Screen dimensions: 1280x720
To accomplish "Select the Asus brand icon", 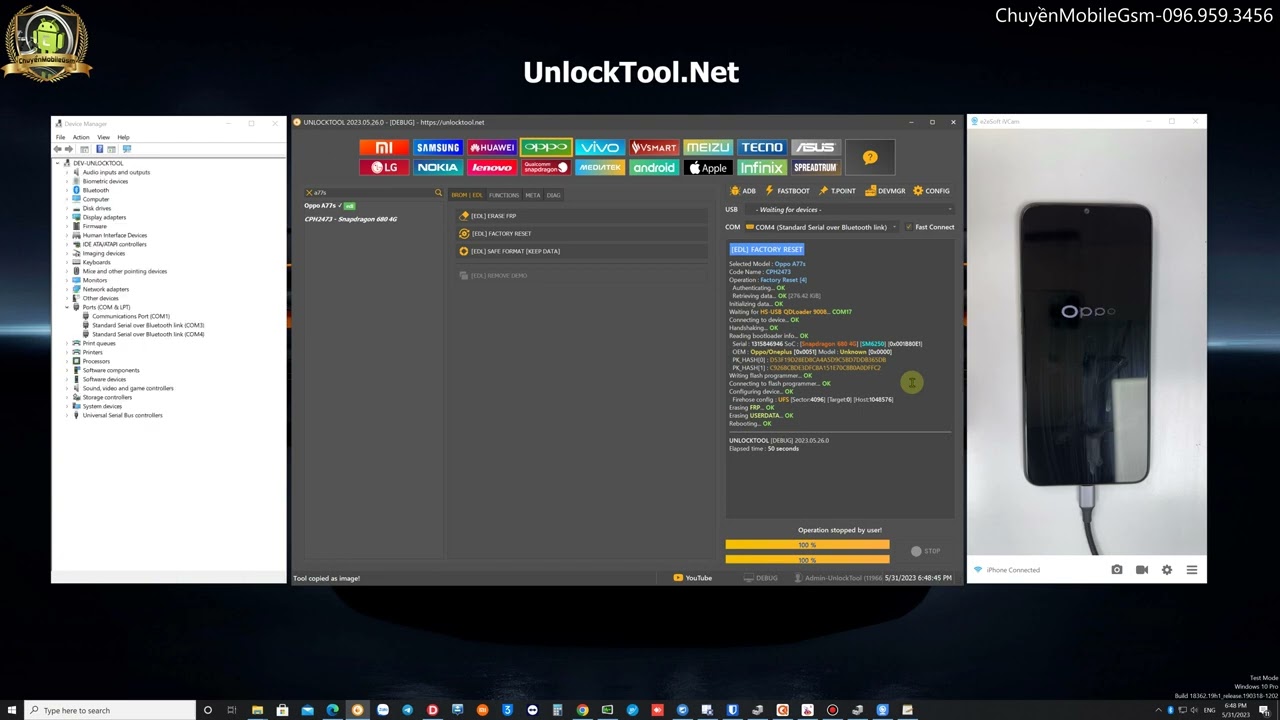I will pyautogui.click(x=816, y=147).
